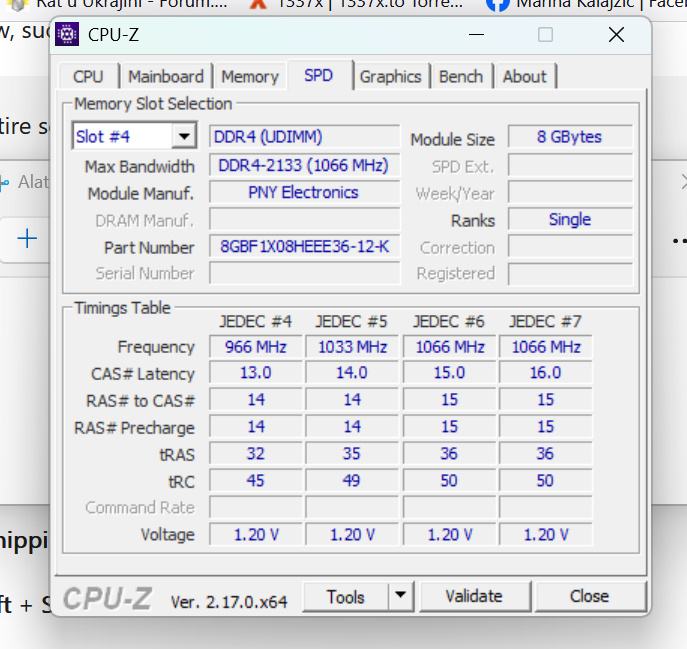Image resolution: width=687 pixels, height=649 pixels.
Task: Click the tRC value 45
Action: coord(256,481)
